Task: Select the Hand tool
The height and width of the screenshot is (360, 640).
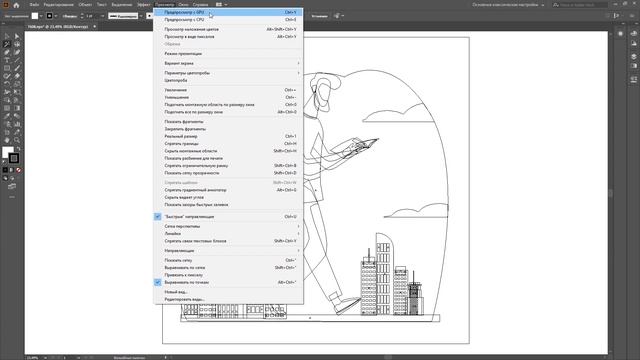Action: [x=7, y=140]
